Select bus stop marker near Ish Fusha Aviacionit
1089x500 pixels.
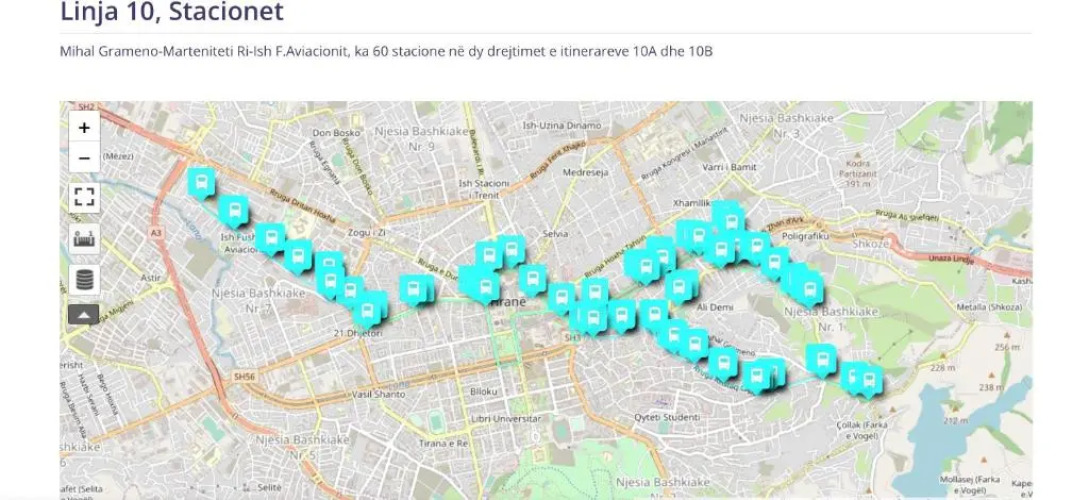[234, 211]
